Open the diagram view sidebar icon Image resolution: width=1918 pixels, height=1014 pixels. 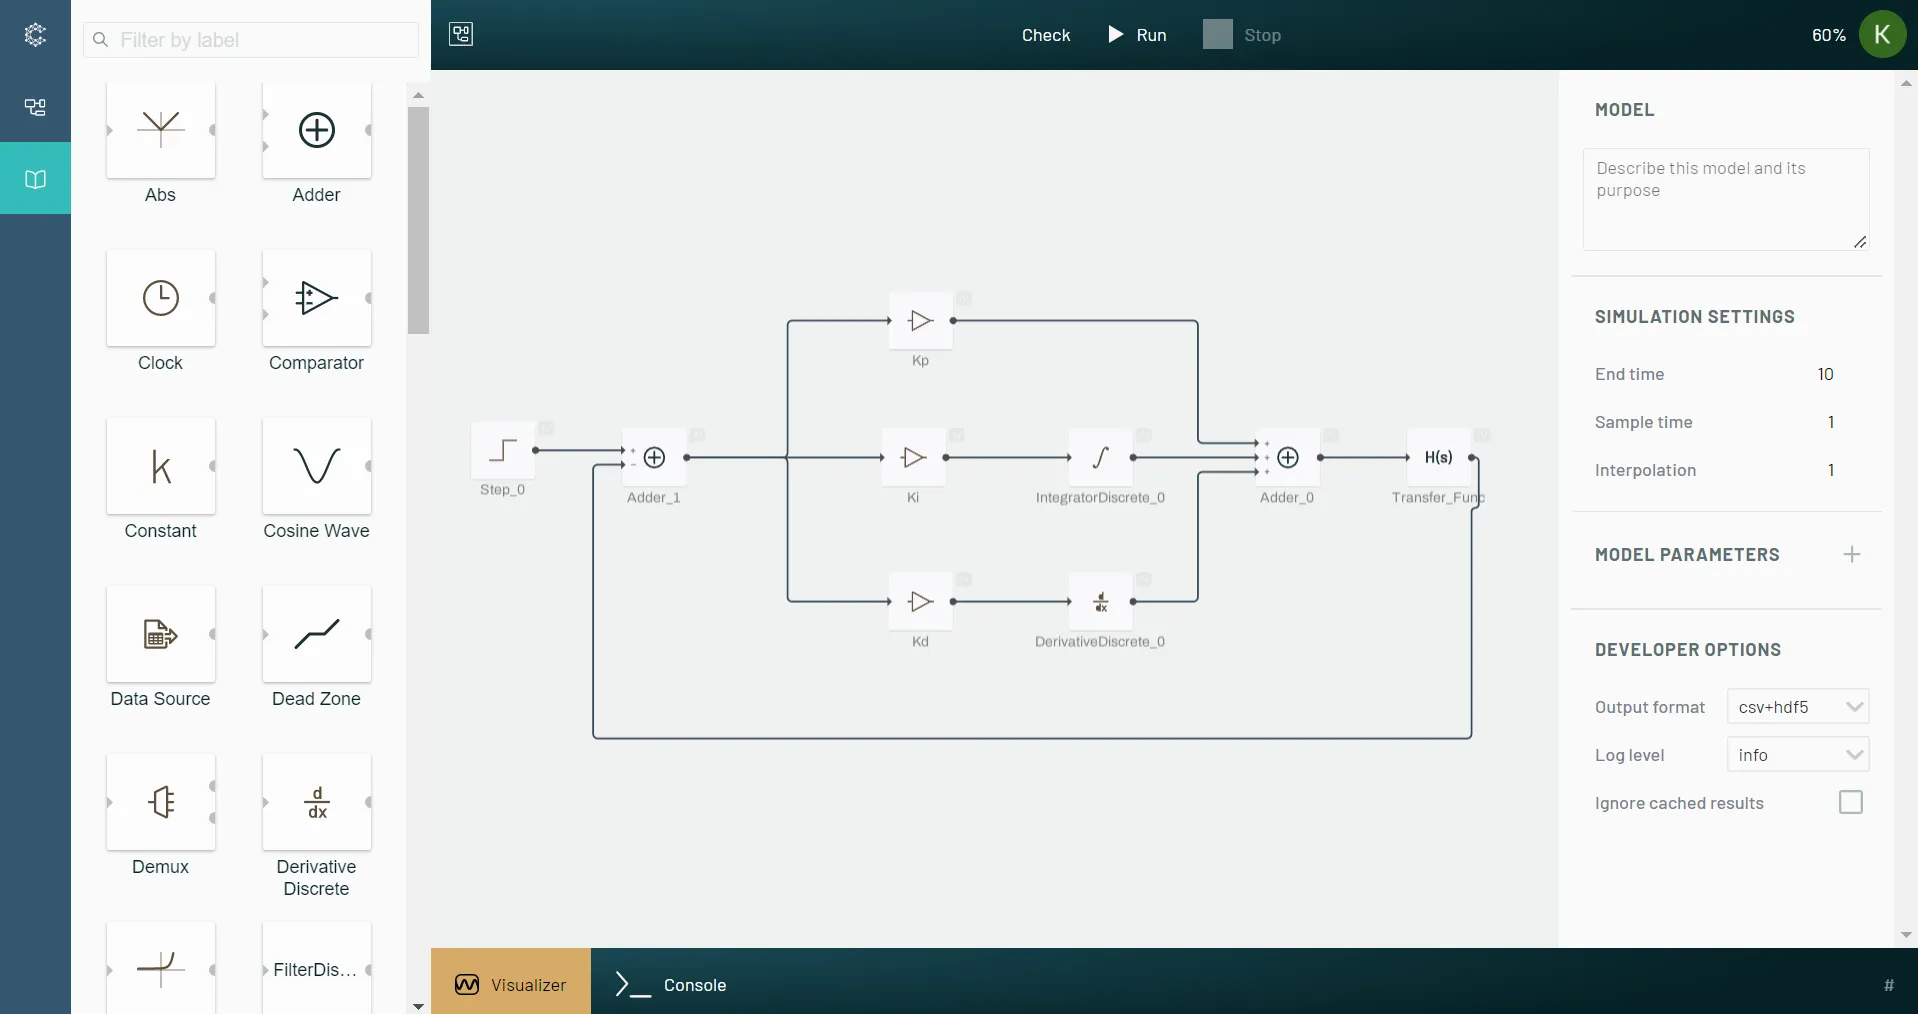[x=35, y=107]
